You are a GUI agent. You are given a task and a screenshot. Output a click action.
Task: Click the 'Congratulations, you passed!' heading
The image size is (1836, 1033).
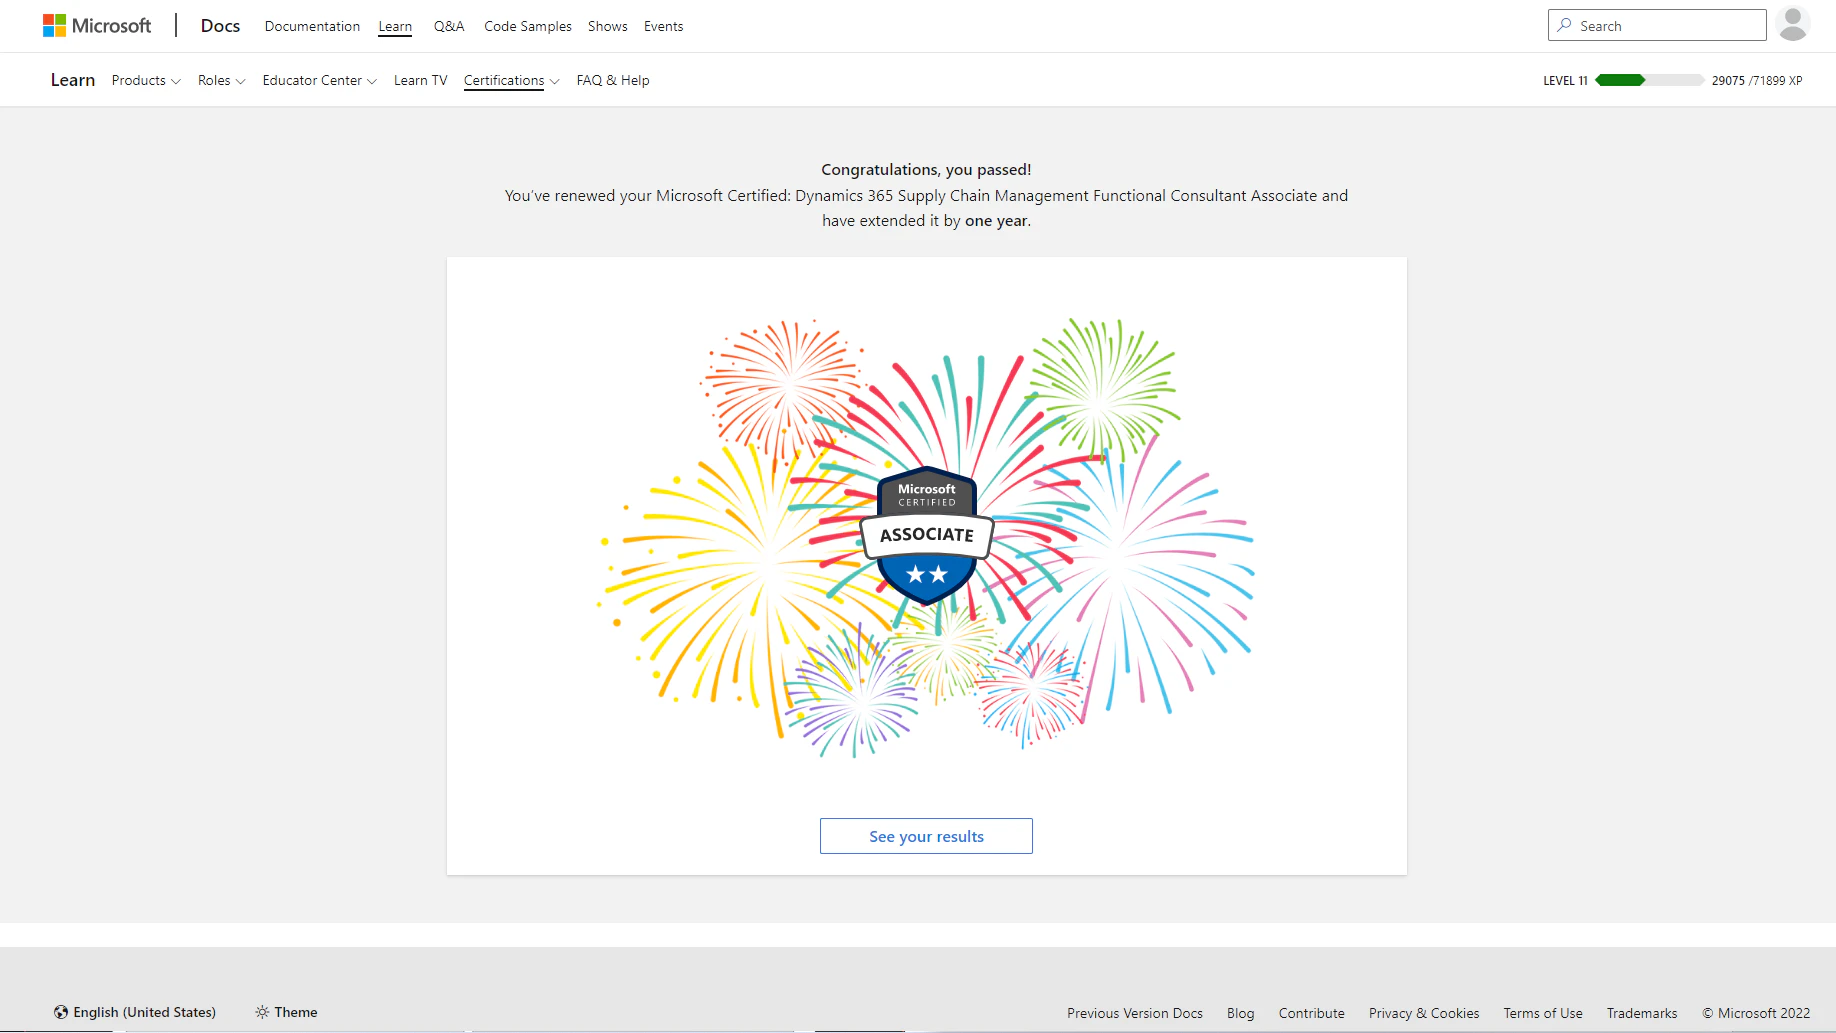(x=926, y=170)
